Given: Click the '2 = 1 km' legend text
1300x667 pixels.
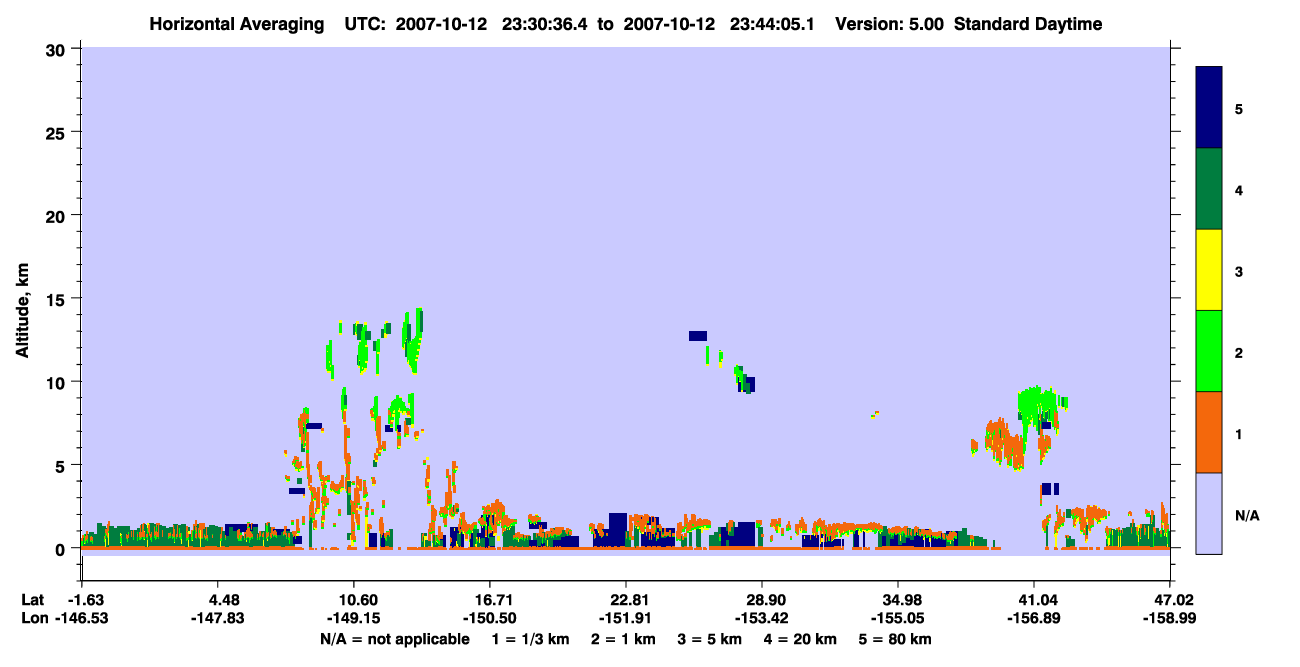Looking at the screenshot, I should (x=624, y=639).
